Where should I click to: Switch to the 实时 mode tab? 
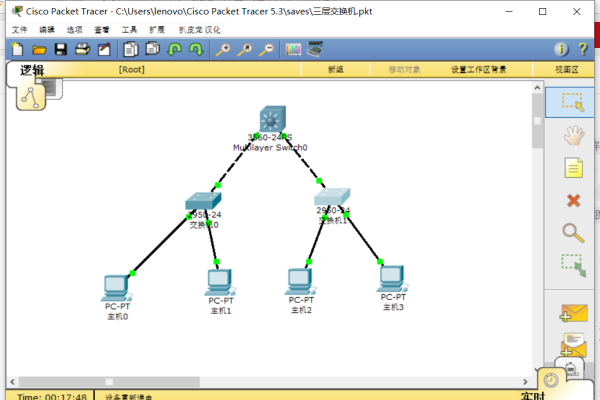pos(532,395)
